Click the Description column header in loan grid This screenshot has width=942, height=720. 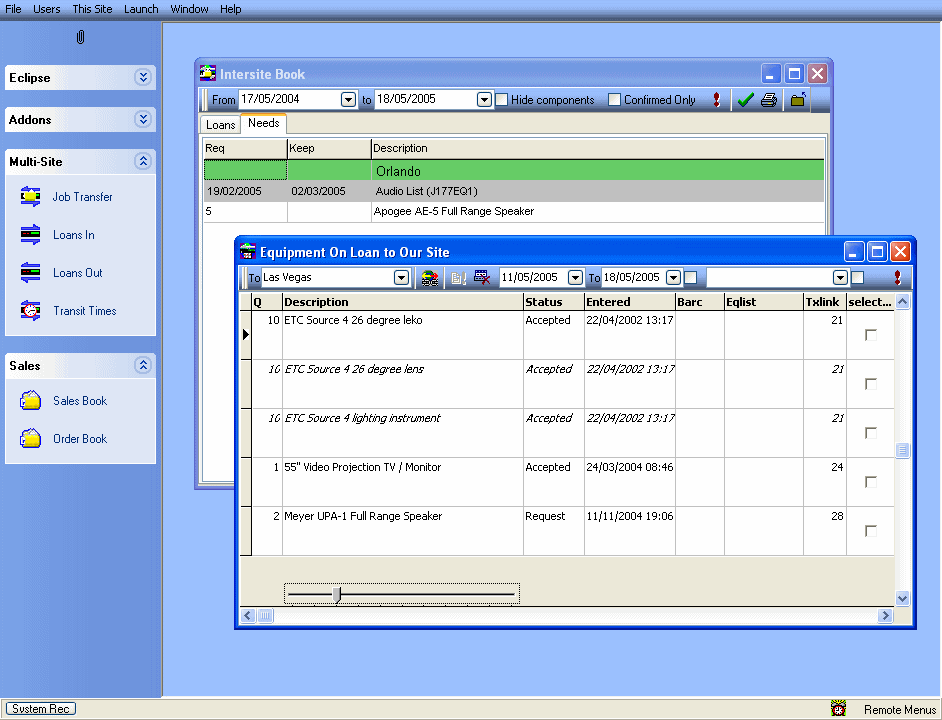(x=403, y=302)
